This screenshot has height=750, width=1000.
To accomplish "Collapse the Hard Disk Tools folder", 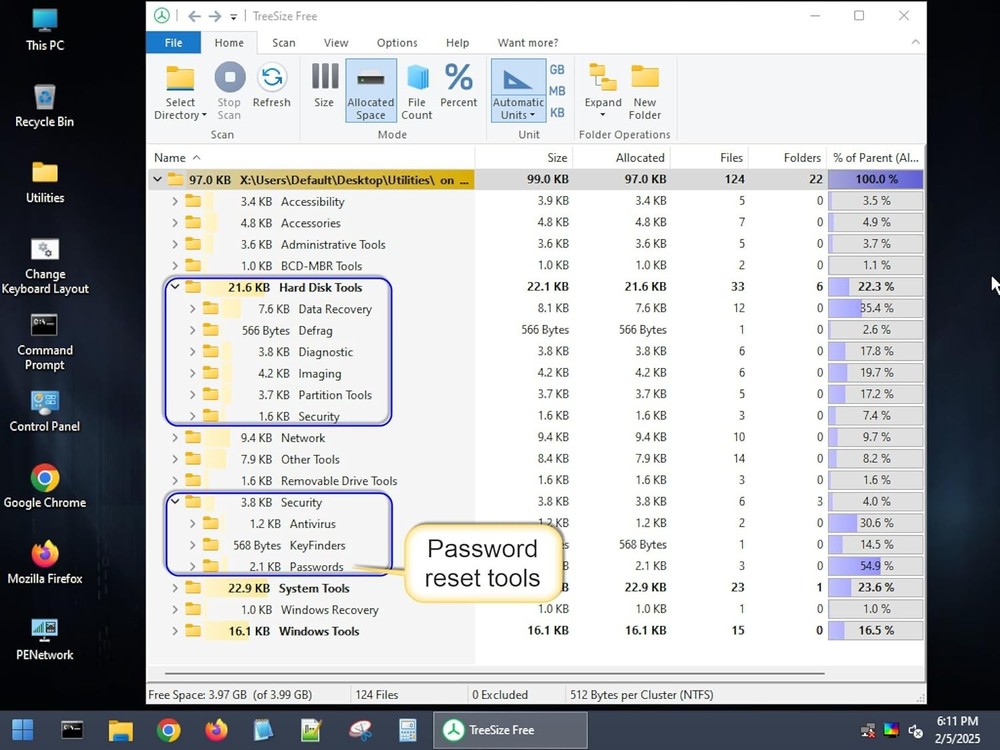I will coord(175,287).
